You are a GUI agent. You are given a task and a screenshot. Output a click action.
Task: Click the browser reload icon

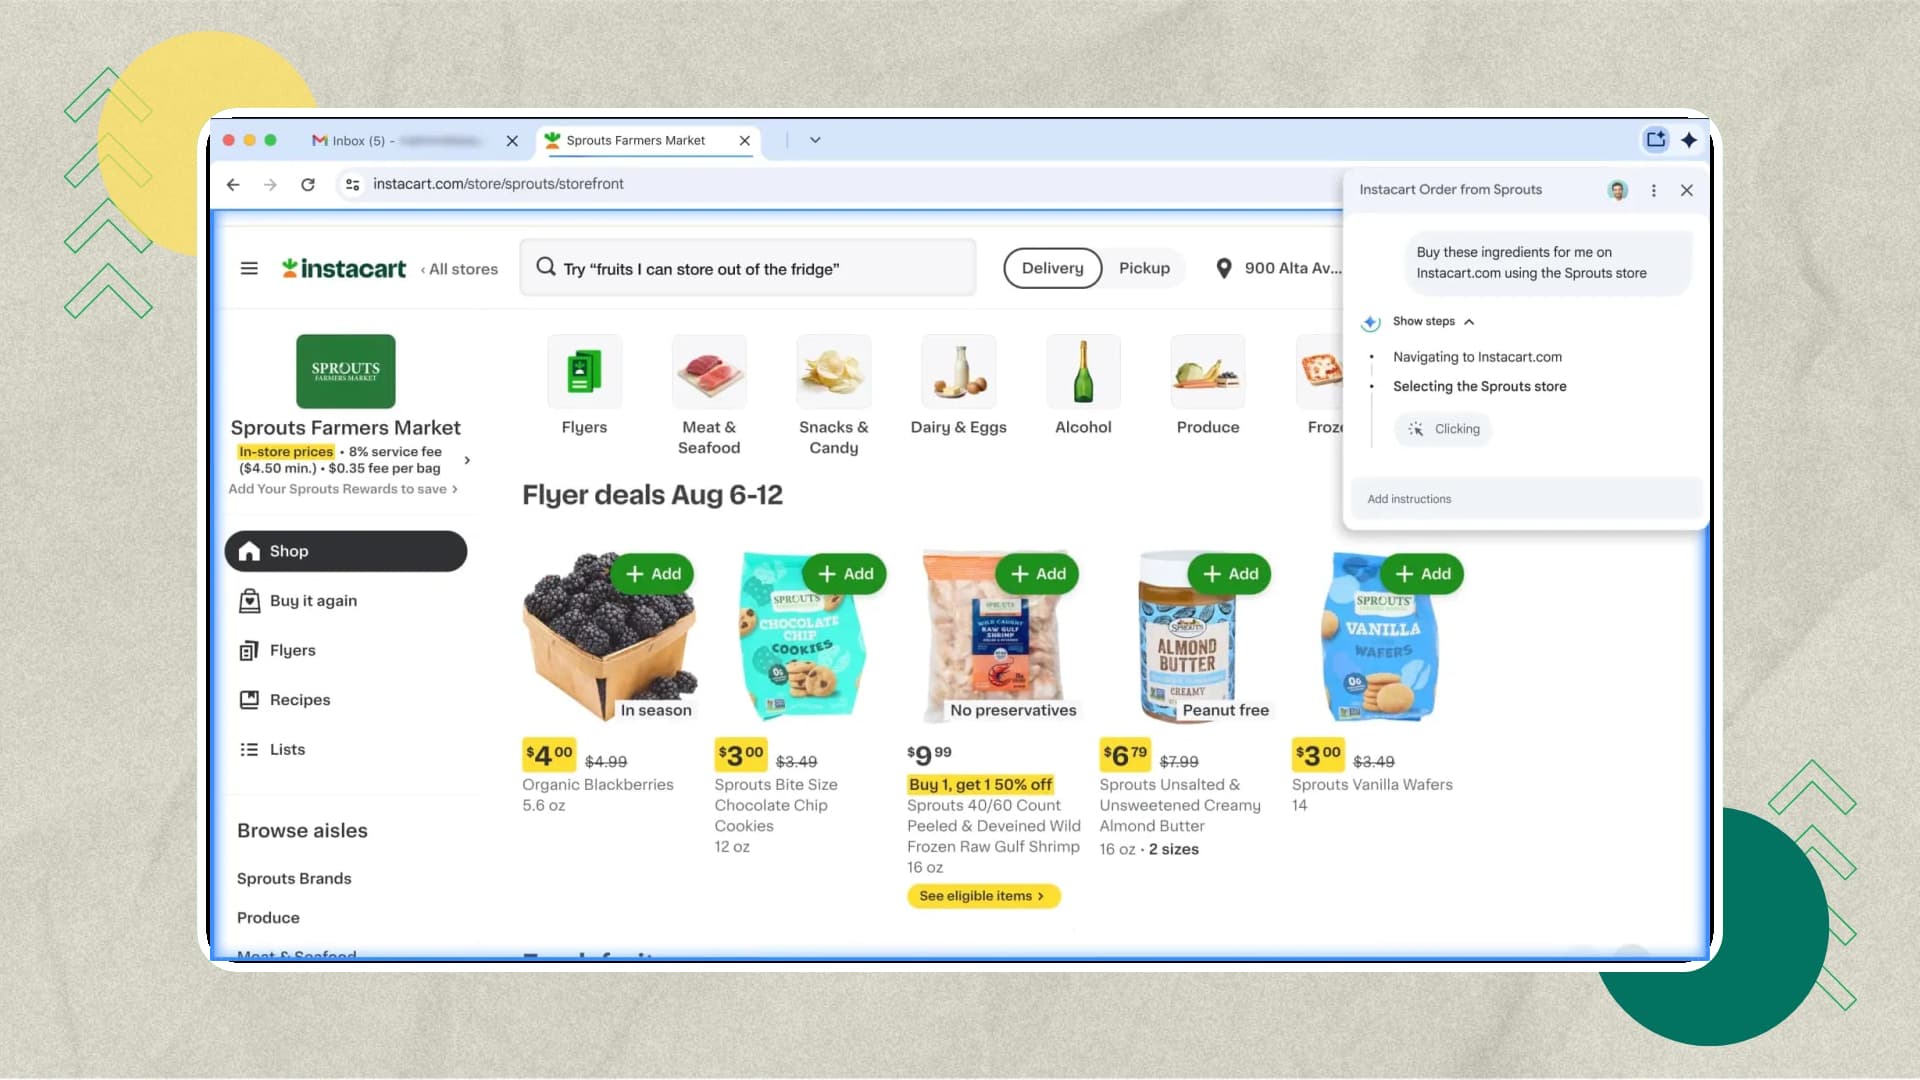click(308, 184)
